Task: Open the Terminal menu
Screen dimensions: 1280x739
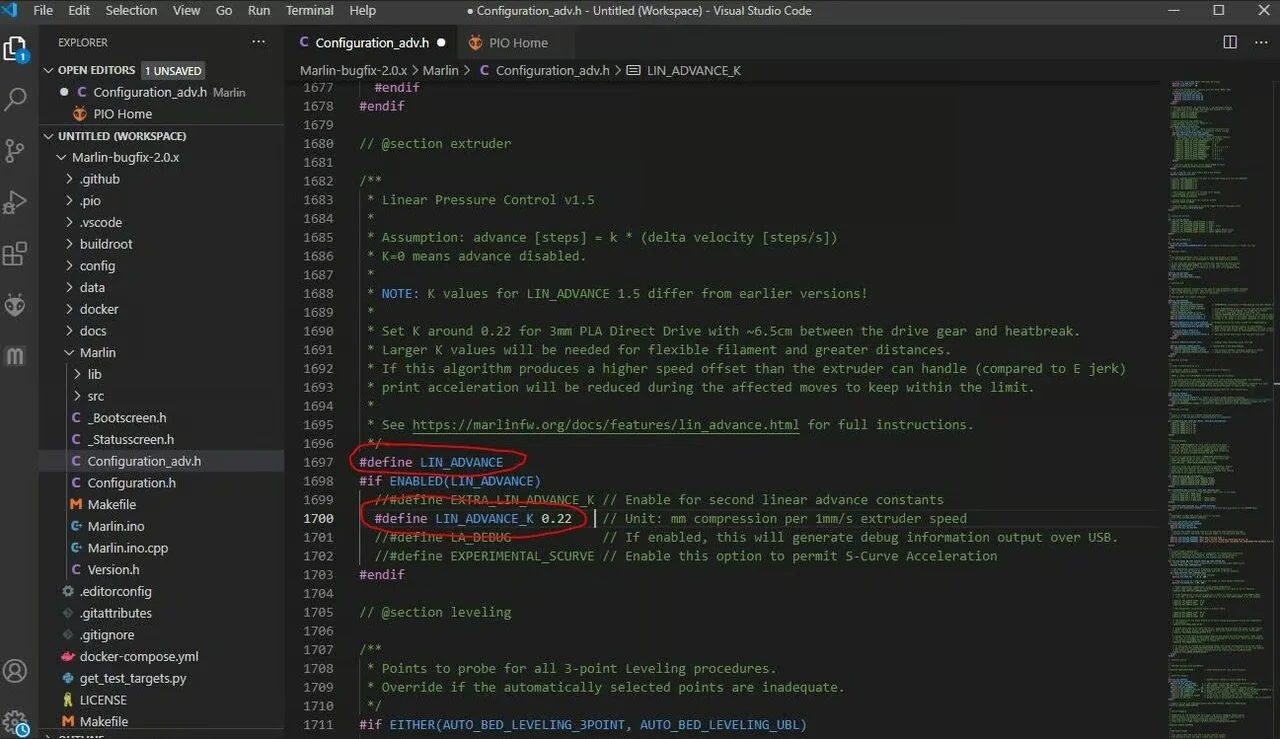Action: tap(310, 11)
